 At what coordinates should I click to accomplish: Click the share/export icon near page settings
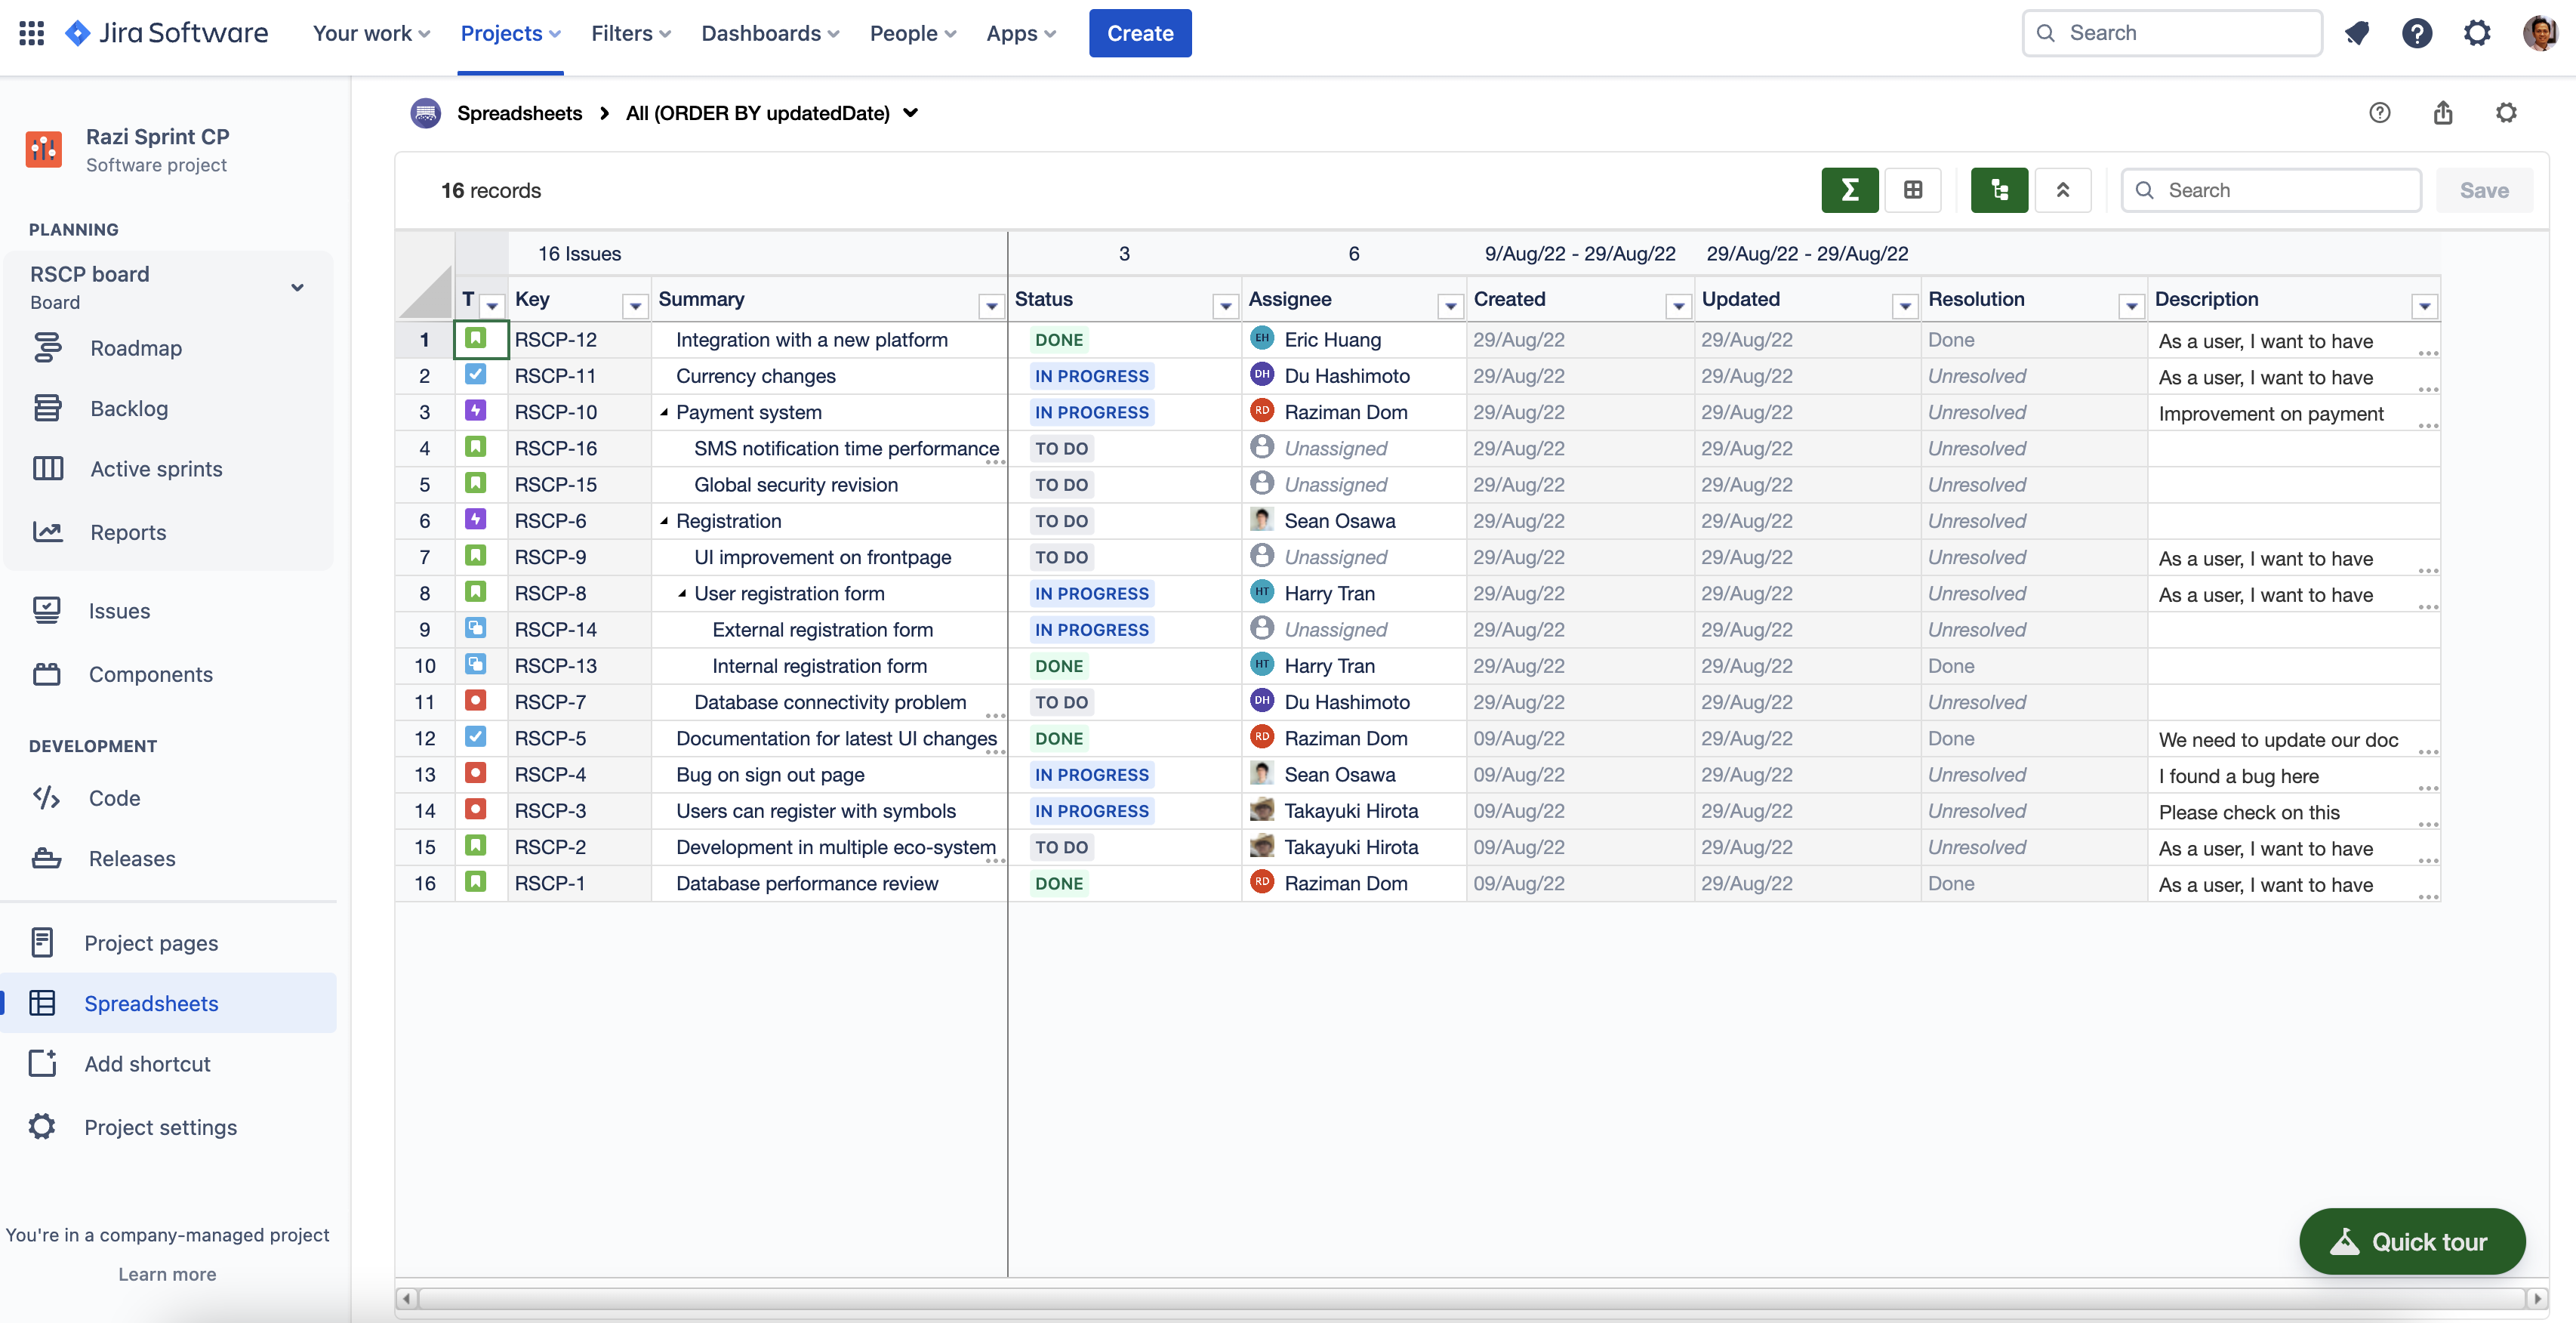pos(2443,113)
